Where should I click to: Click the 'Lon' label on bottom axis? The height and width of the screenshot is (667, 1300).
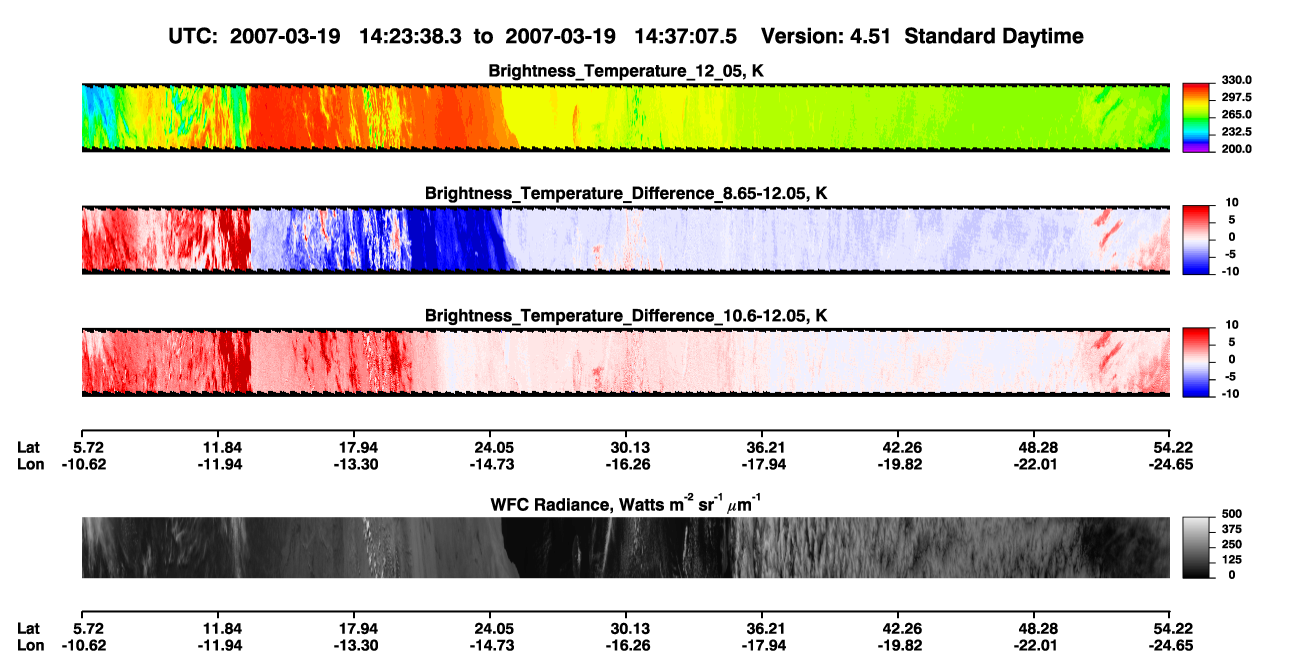pos(29,645)
